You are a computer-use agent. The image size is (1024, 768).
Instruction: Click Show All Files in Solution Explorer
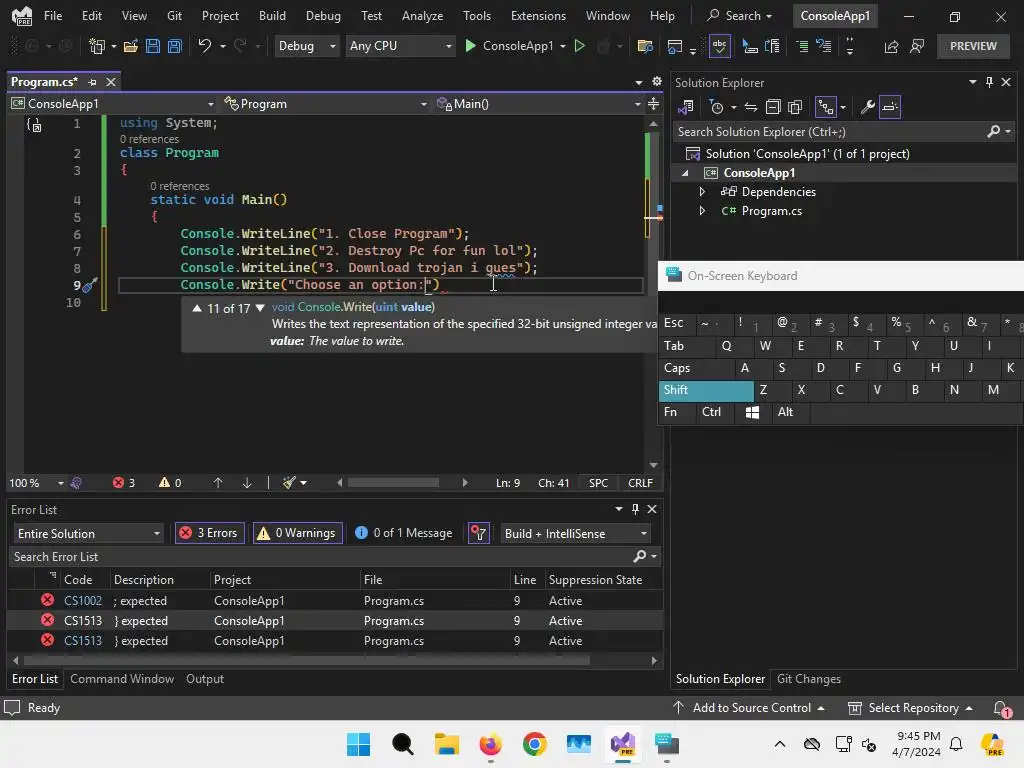(x=795, y=106)
